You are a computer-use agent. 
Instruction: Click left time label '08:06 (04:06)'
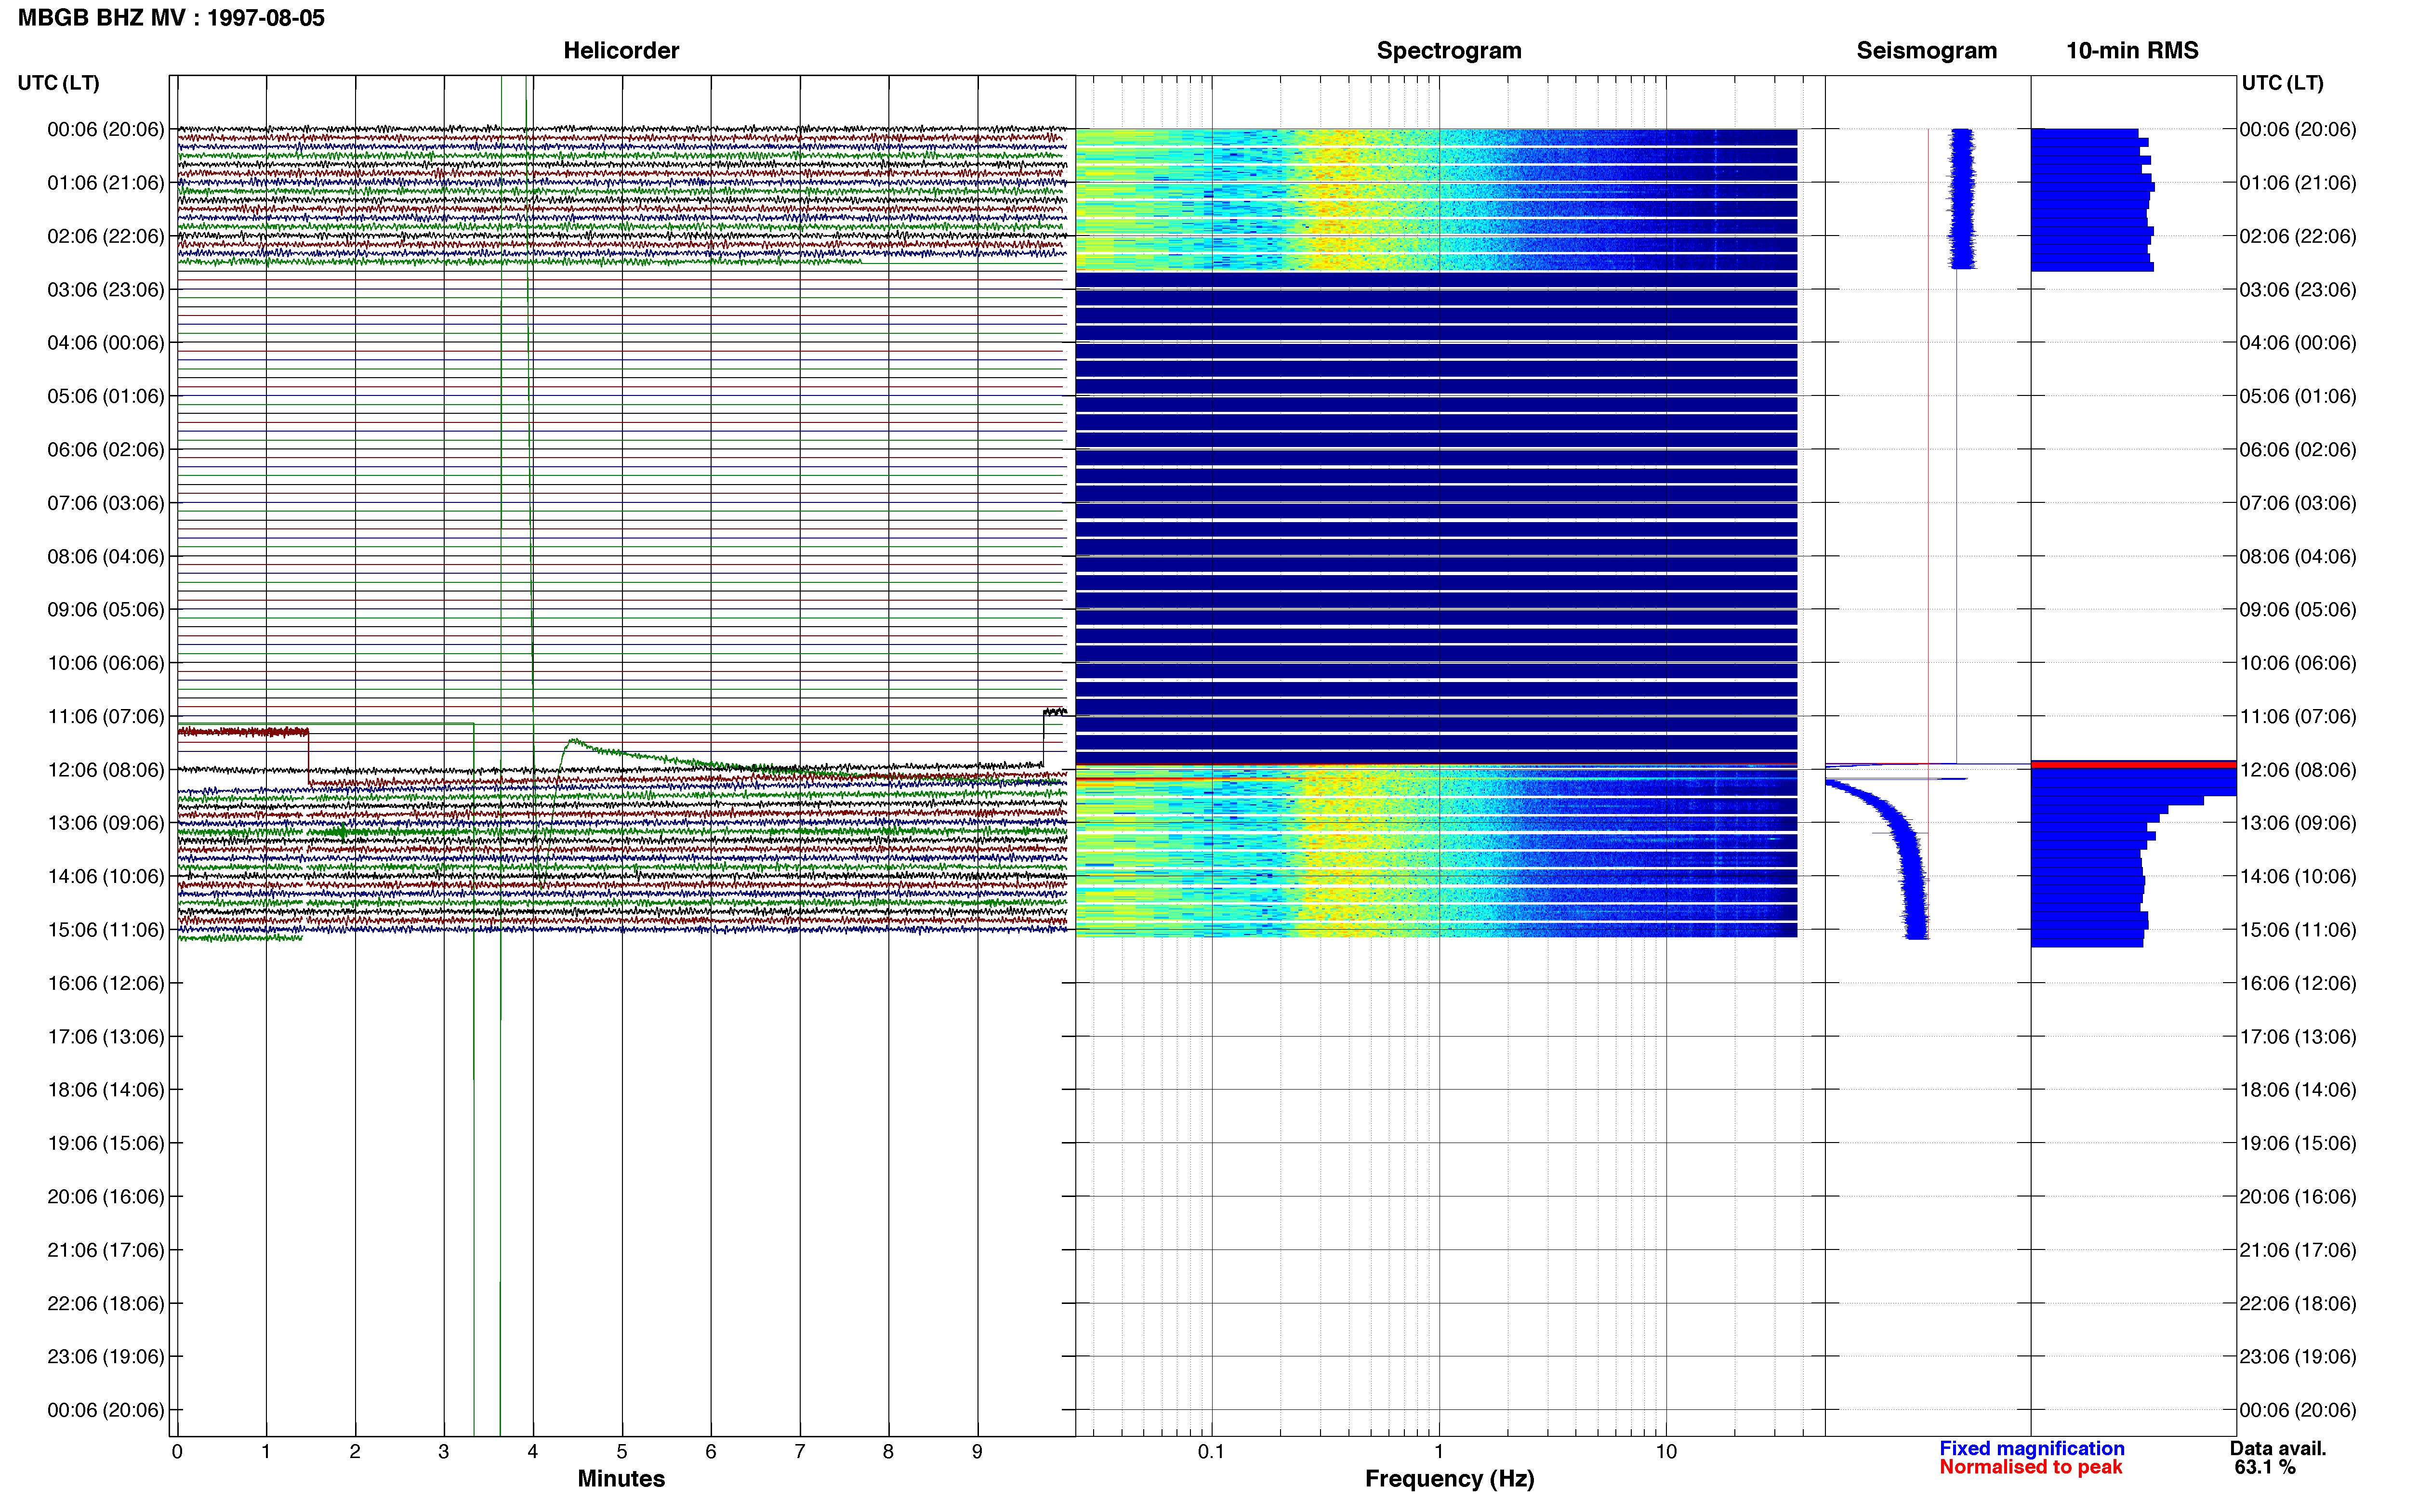pos(105,556)
